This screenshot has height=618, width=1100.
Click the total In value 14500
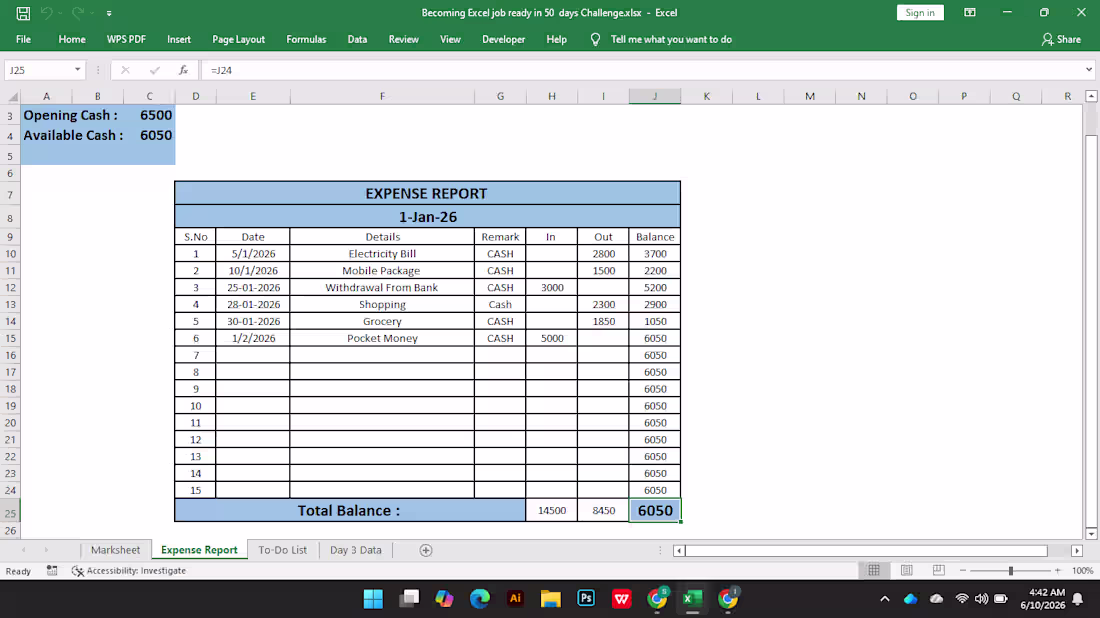point(552,511)
